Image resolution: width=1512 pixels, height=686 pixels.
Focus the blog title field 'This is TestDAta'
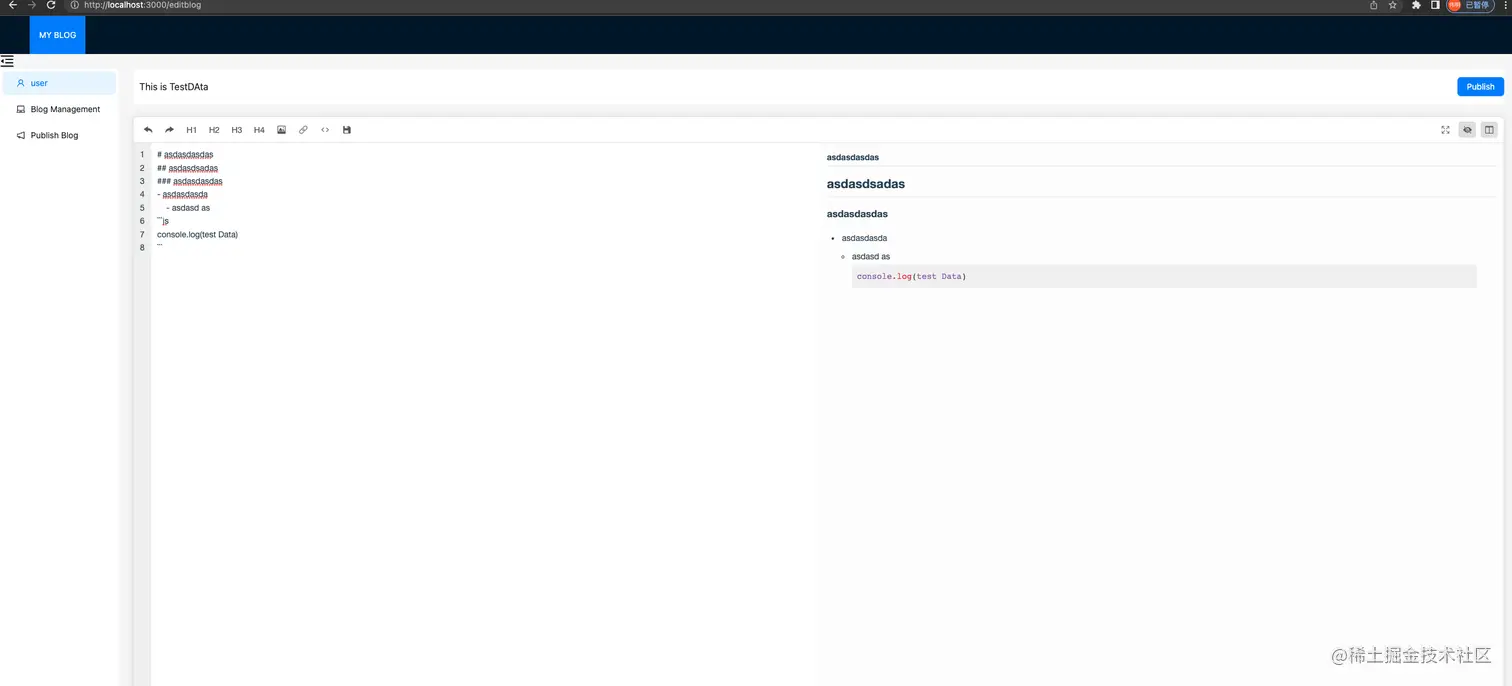[790, 87]
